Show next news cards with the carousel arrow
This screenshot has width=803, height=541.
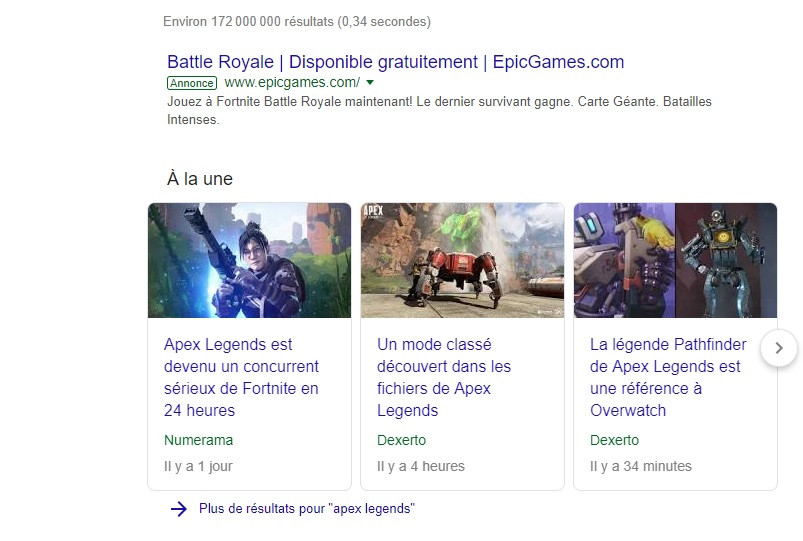778,348
